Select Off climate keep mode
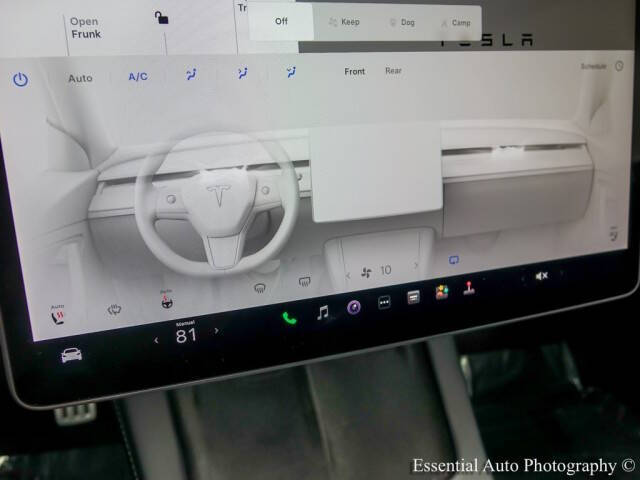640x480 pixels. (x=281, y=21)
